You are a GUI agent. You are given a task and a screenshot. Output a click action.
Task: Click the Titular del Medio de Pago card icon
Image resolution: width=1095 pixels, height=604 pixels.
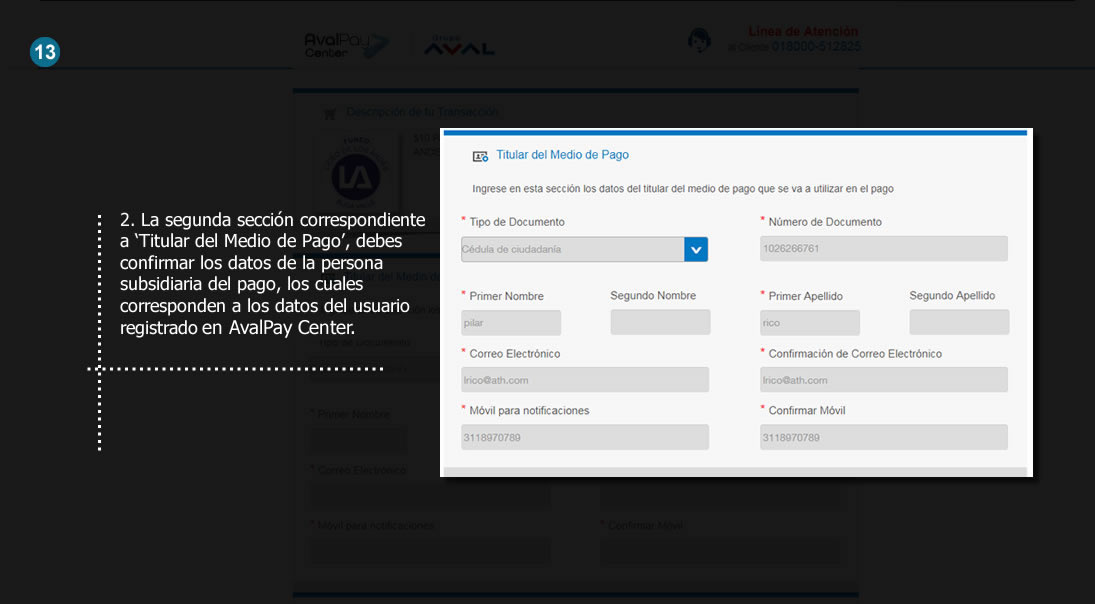[480, 156]
